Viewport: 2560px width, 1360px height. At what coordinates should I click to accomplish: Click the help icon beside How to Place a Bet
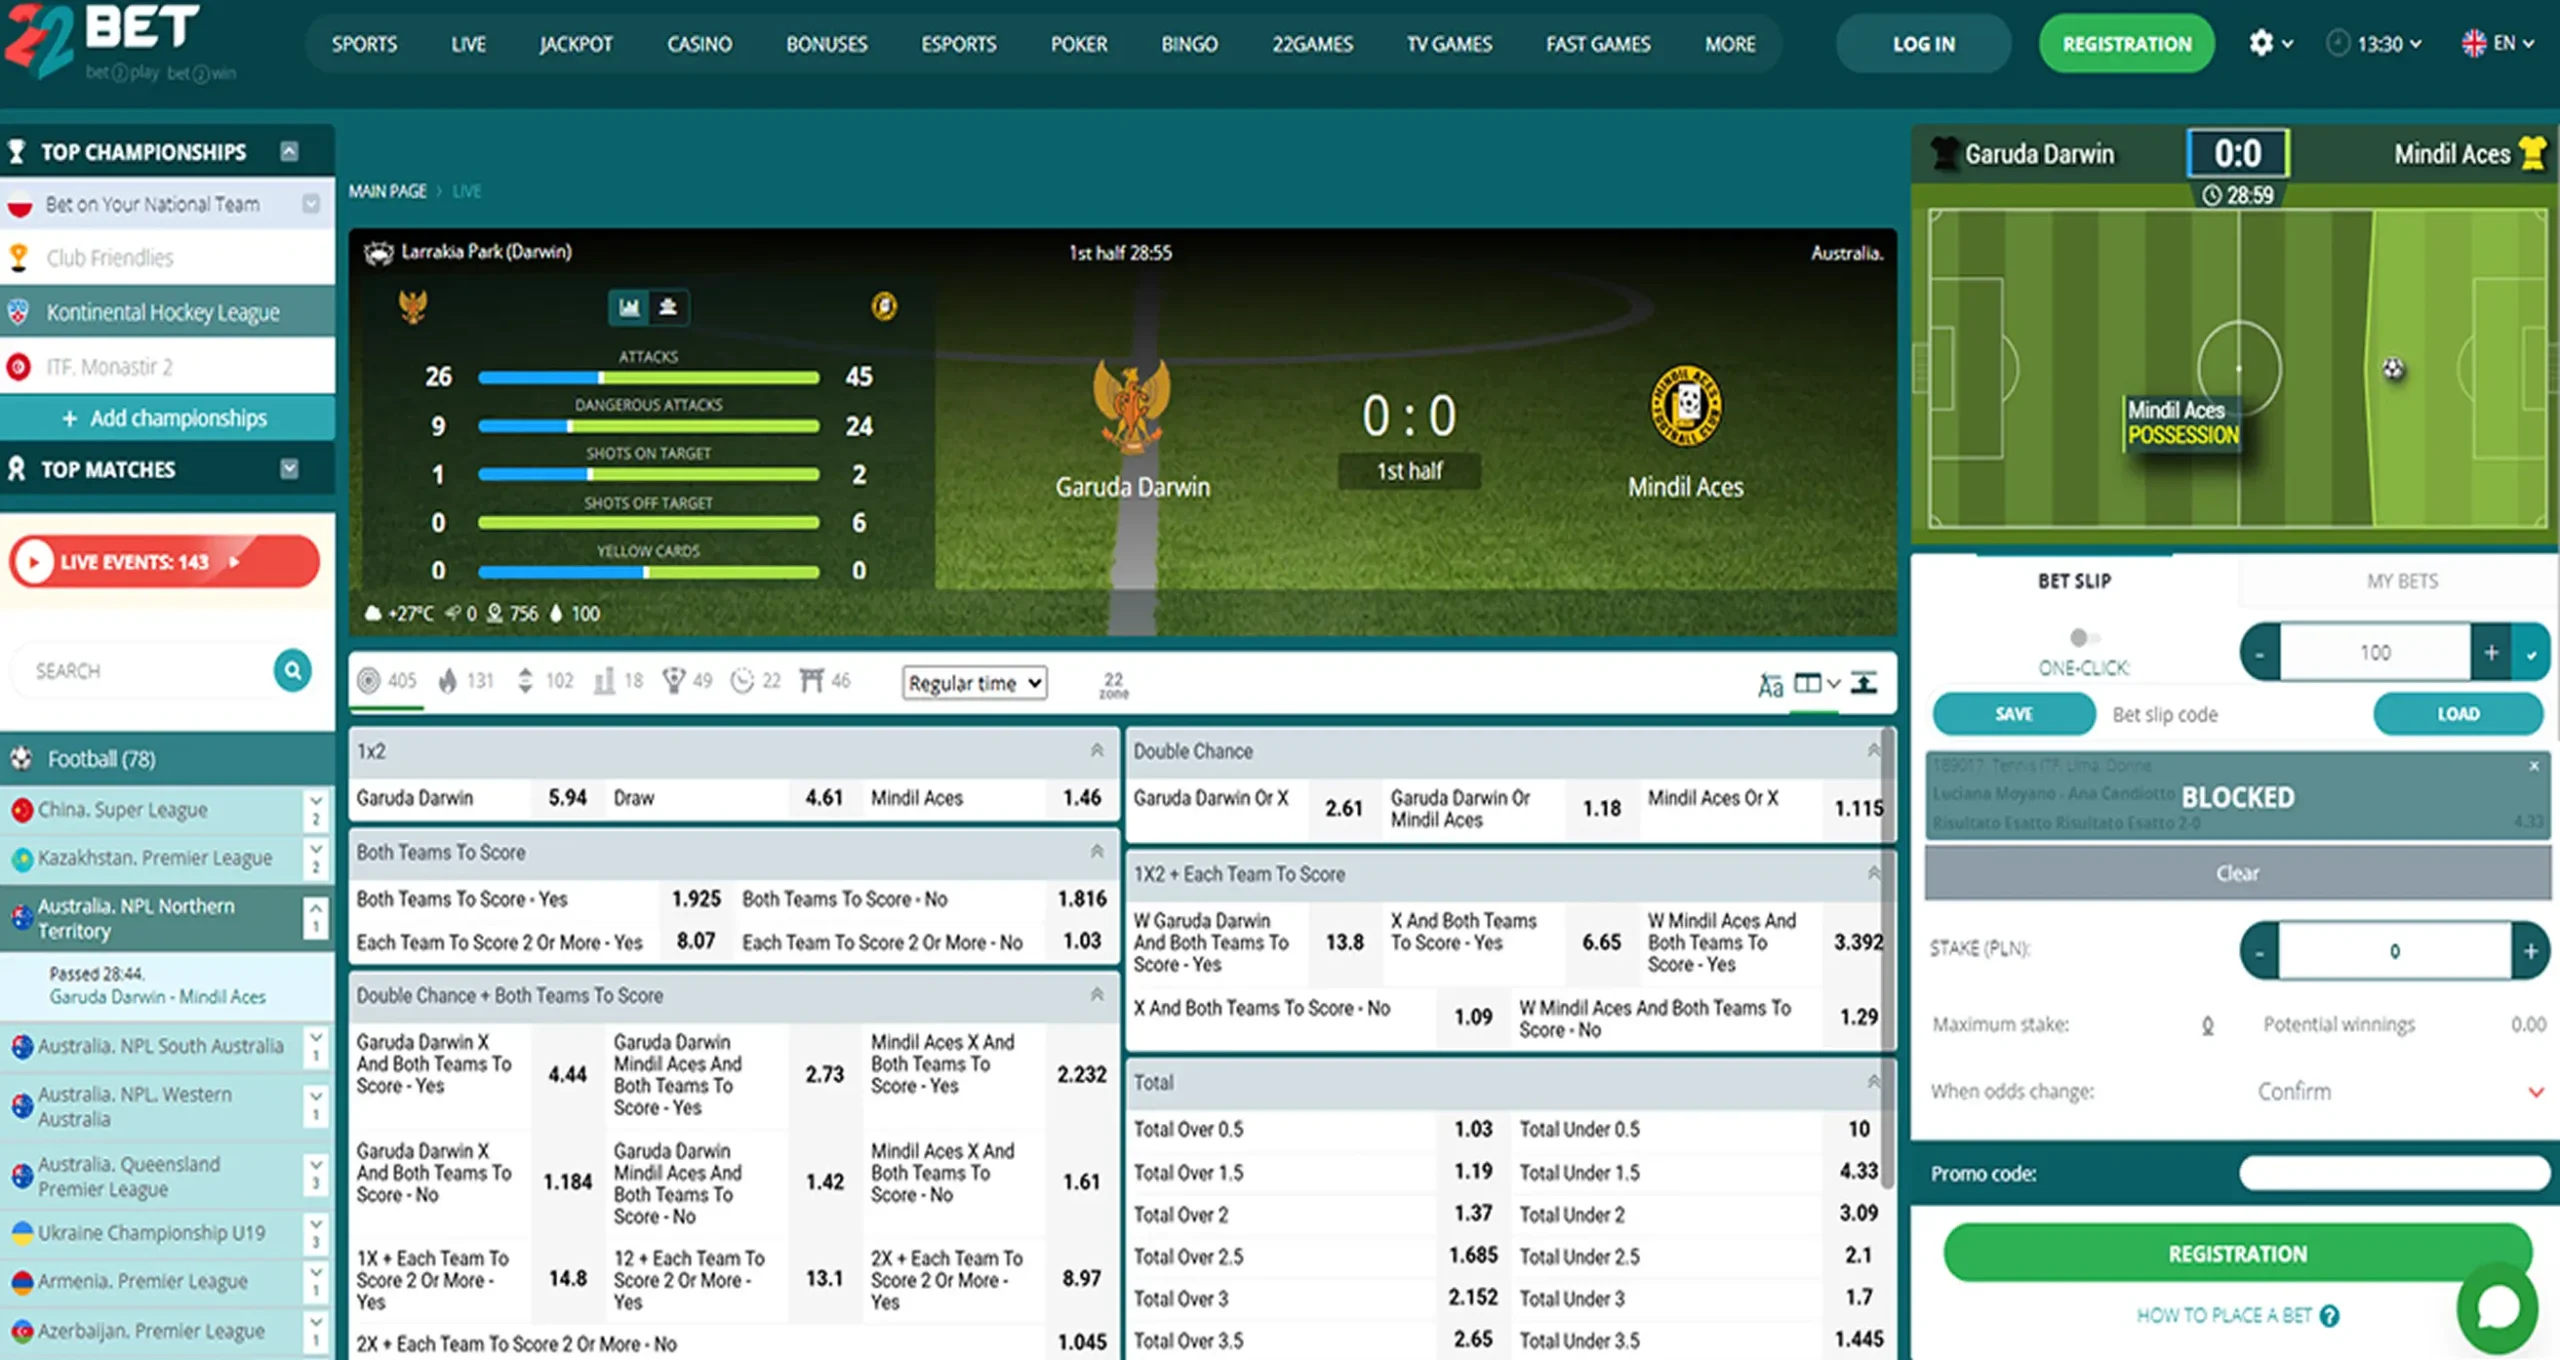2330,1316
